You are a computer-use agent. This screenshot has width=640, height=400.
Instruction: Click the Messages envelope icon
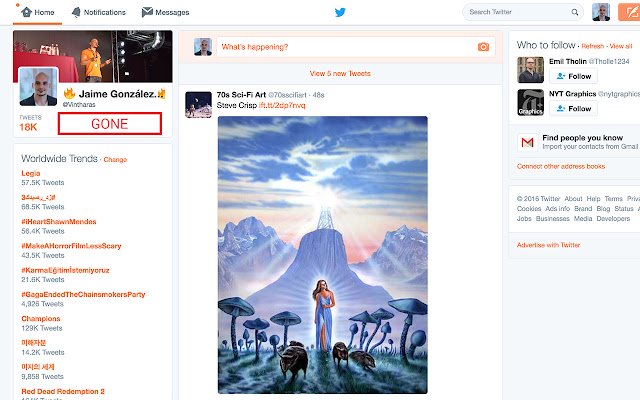click(x=147, y=12)
